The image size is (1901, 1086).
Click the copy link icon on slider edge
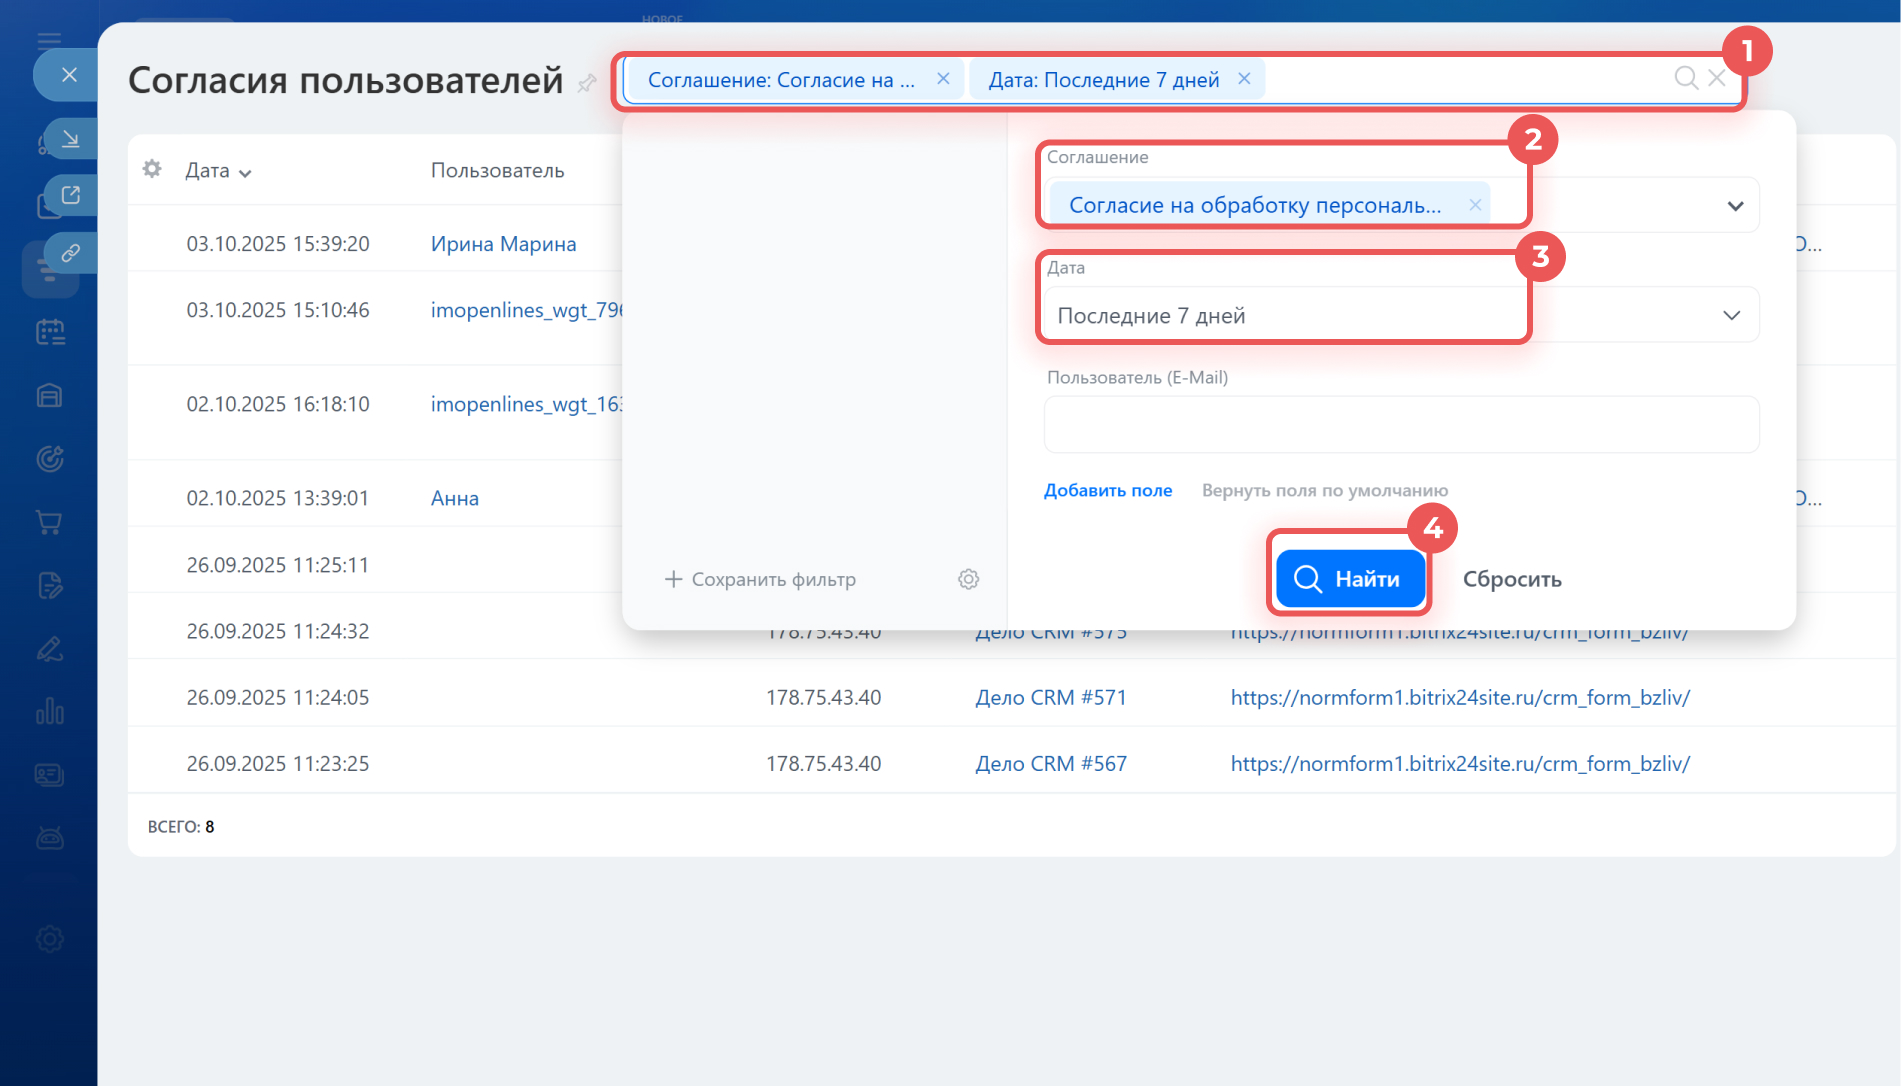pos(70,253)
